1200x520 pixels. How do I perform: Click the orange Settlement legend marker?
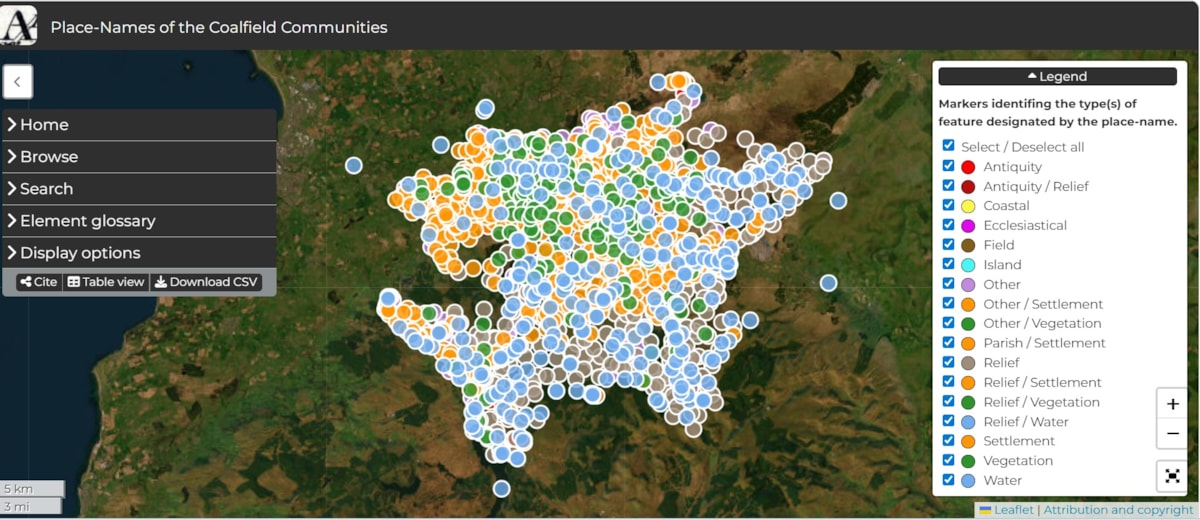[968, 441]
